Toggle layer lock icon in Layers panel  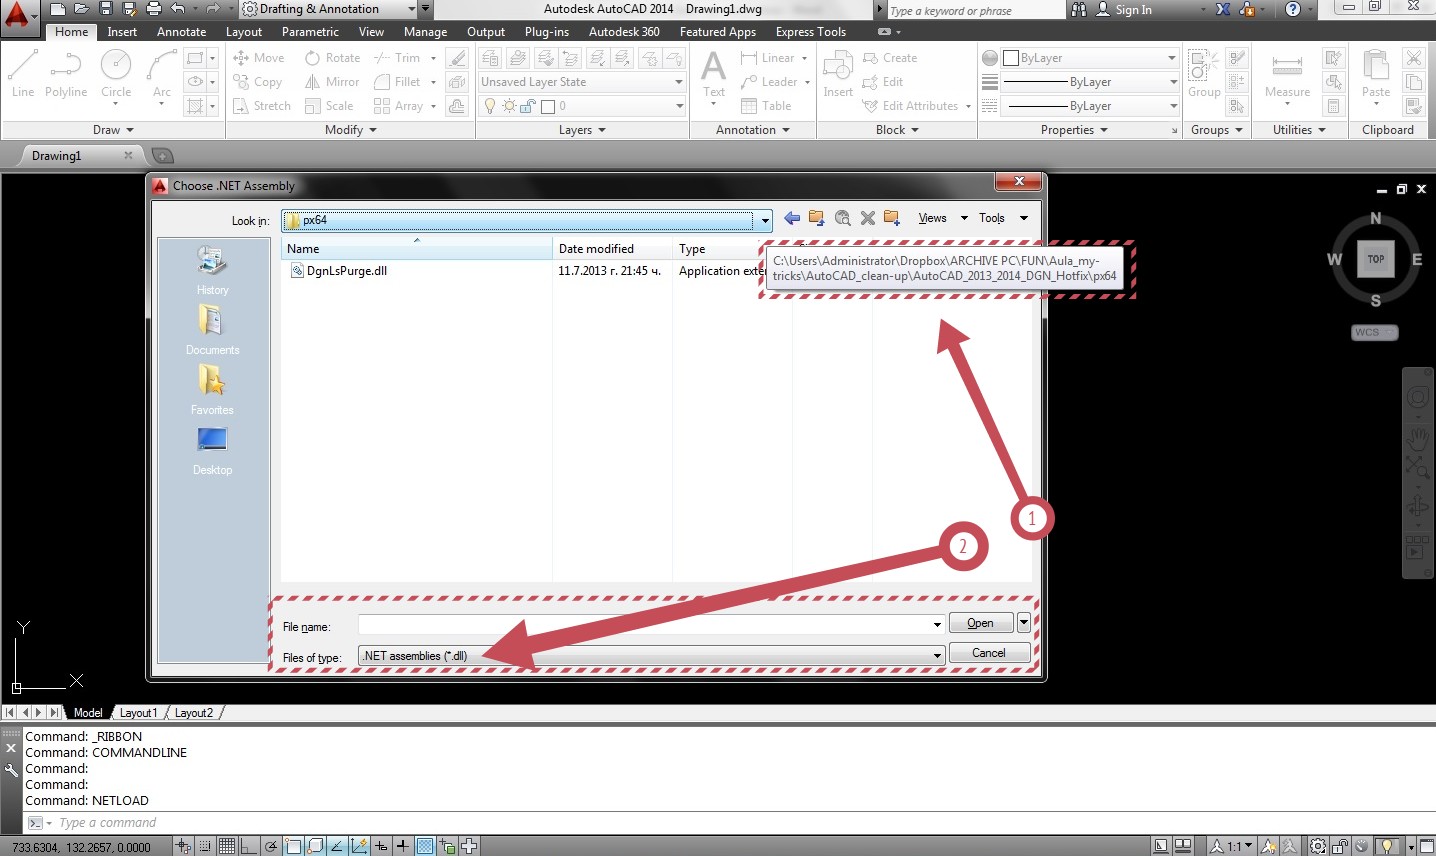point(528,106)
